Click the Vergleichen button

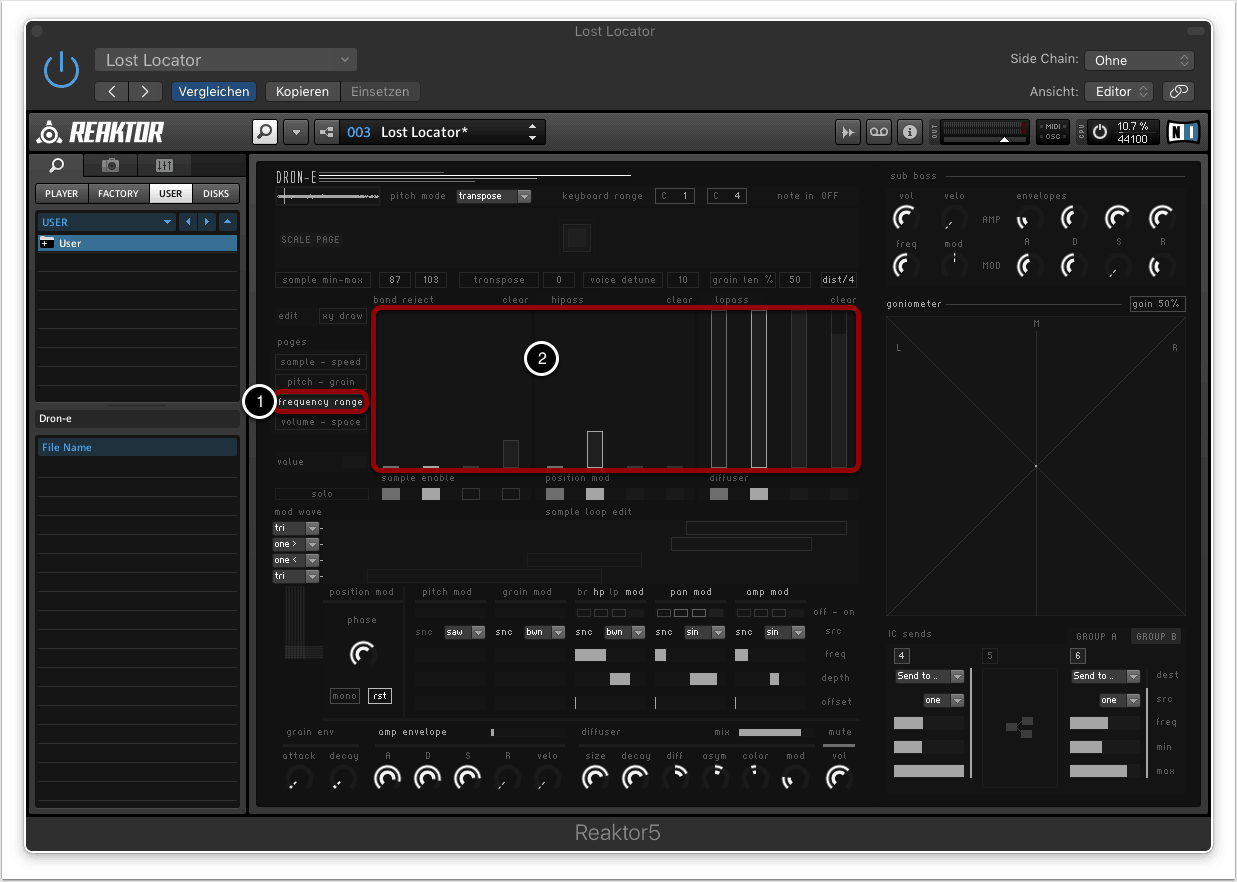click(214, 91)
